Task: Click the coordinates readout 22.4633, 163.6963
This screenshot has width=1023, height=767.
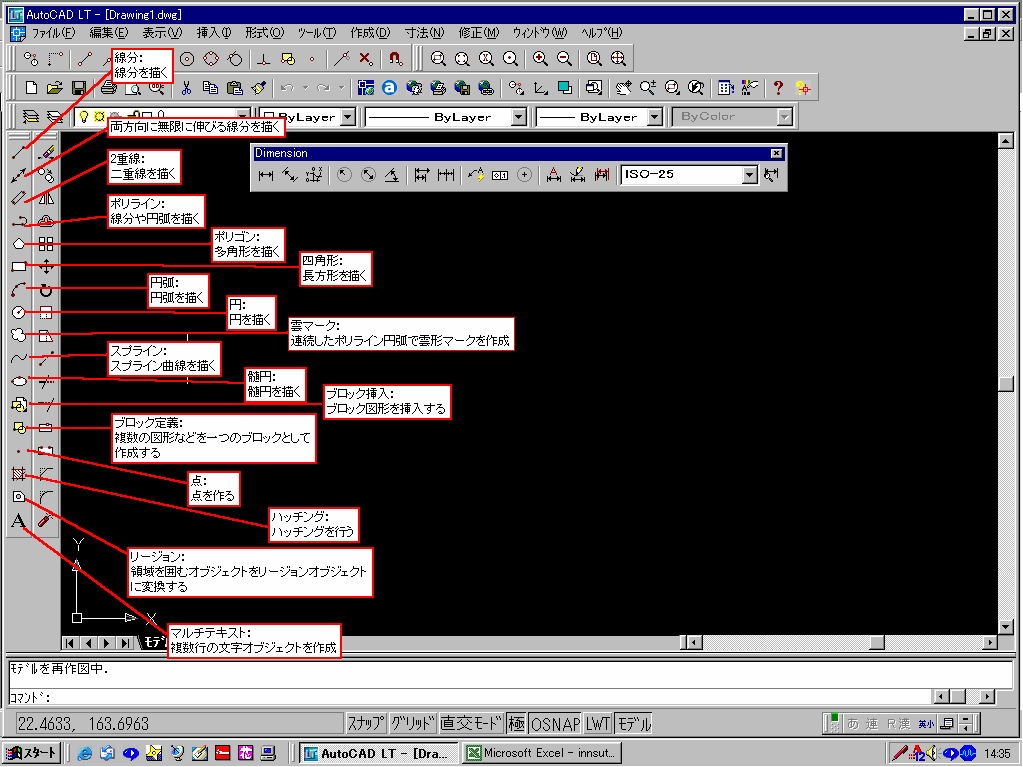Action: tap(83, 723)
